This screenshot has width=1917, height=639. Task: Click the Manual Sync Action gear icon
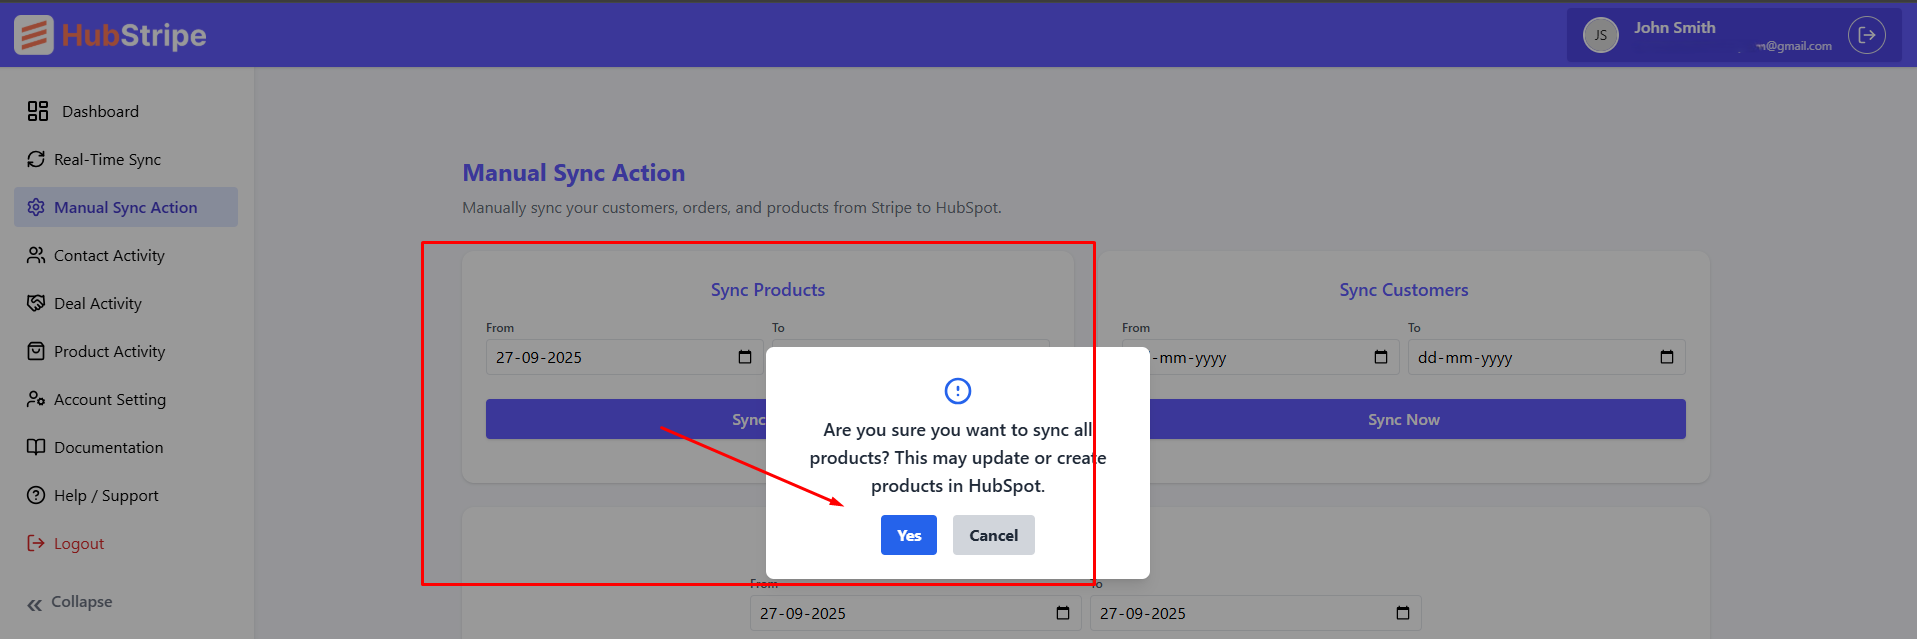coord(36,207)
